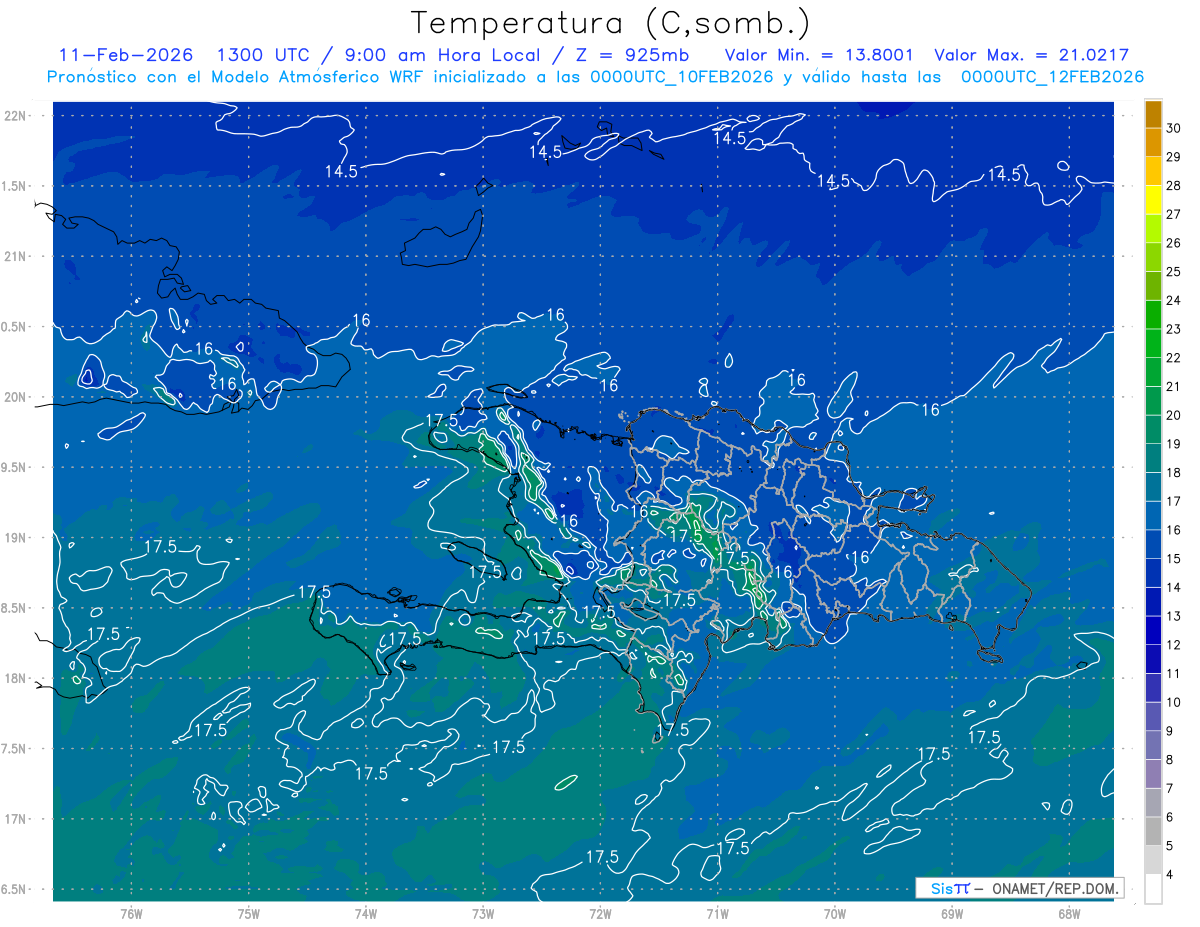The height and width of the screenshot is (927, 1200).
Task: Click the "17N" latitude axis label
Action: (x=14, y=819)
